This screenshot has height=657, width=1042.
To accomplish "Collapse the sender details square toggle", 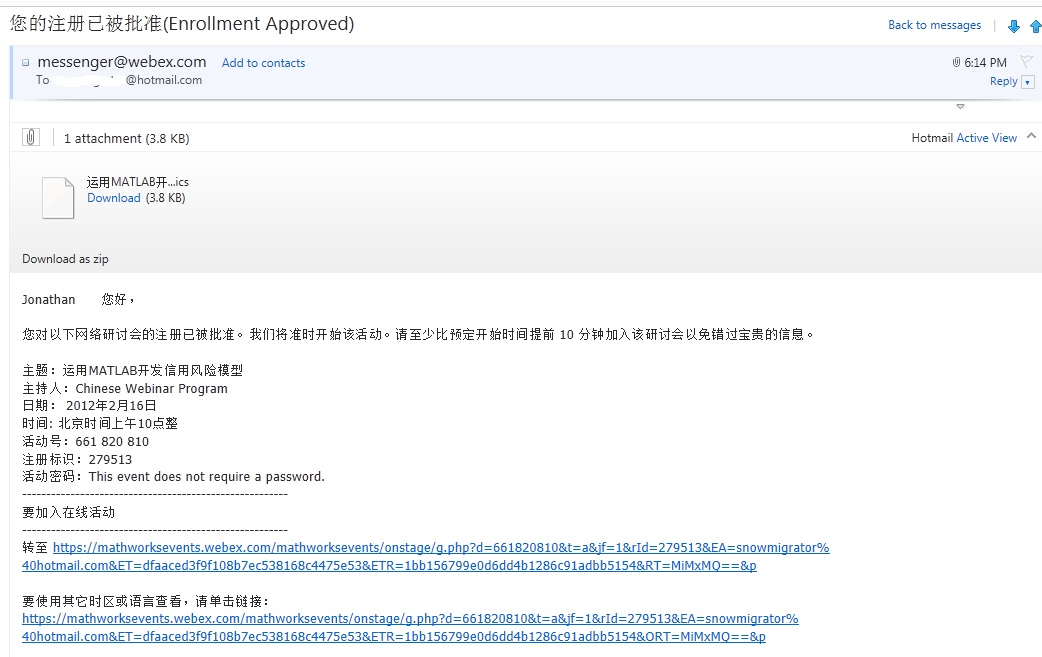I will [x=25, y=62].
